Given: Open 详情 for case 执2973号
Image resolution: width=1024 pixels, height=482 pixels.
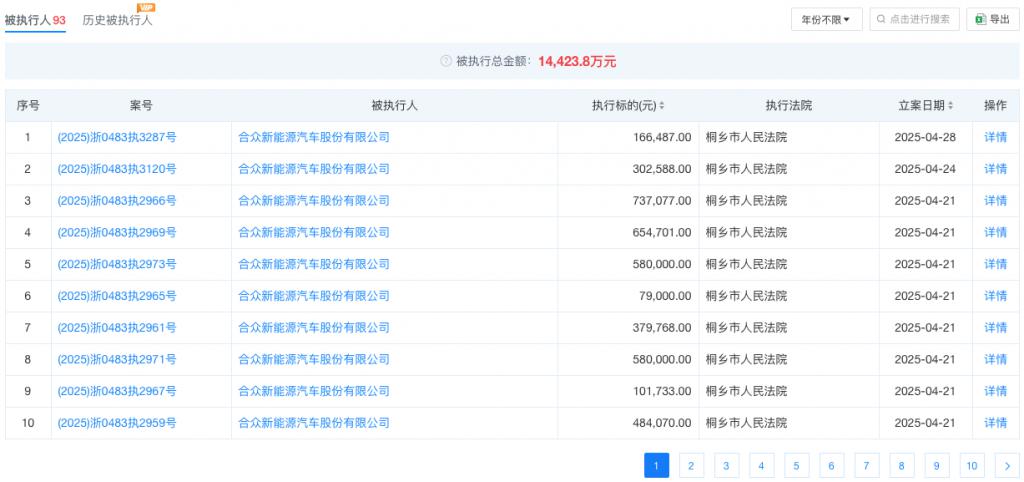Looking at the screenshot, I should click(x=995, y=265).
